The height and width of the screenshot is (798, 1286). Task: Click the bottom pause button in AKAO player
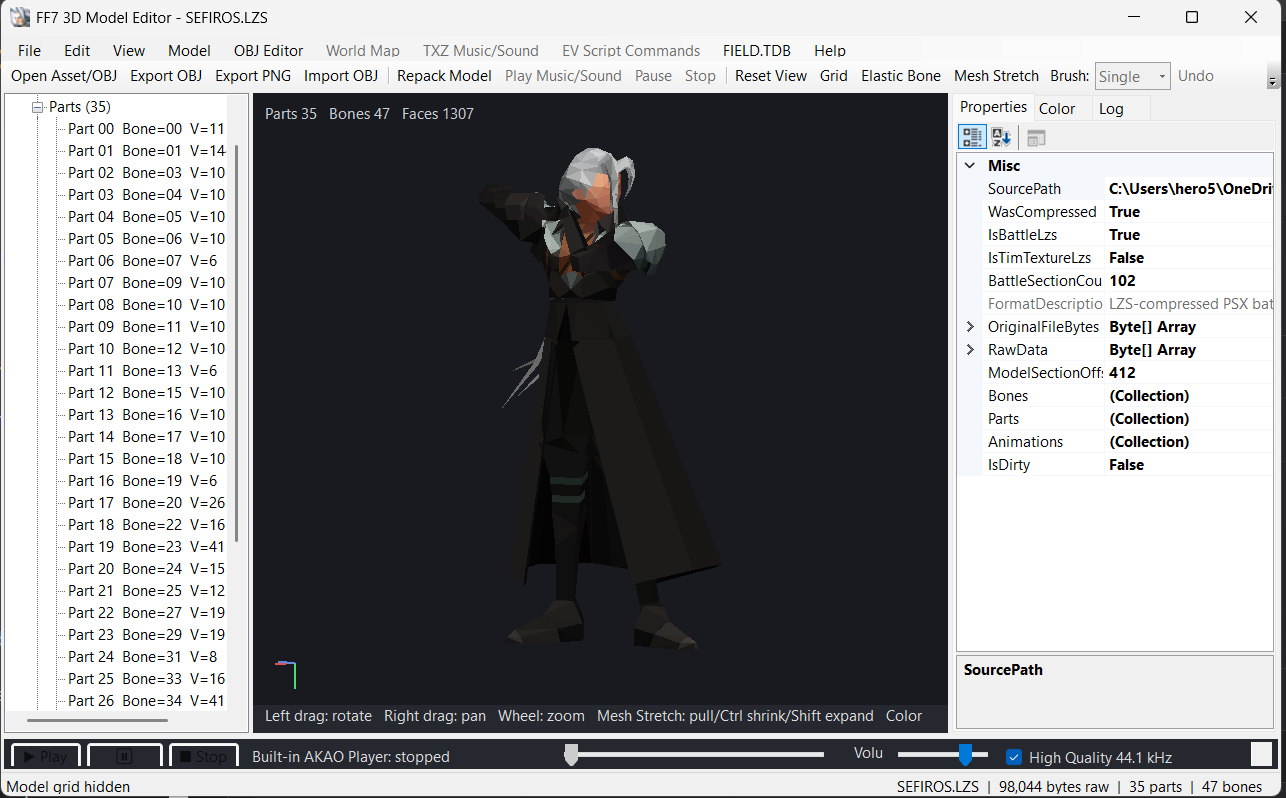tap(124, 757)
